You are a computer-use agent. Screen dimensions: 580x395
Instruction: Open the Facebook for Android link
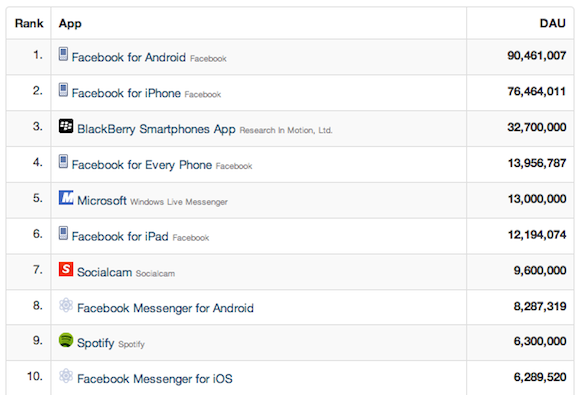pyautogui.click(x=129, y=57)
